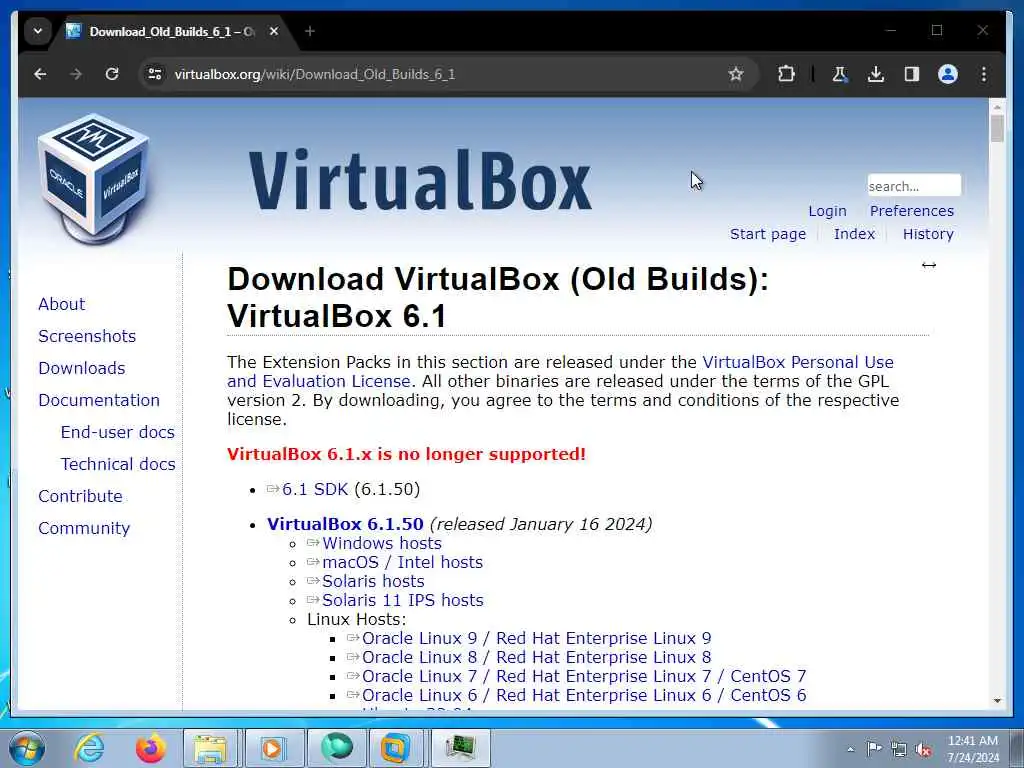Add a new browser tab
The height and width of the screenshot is (768, 1024).
tap(310, 31)
